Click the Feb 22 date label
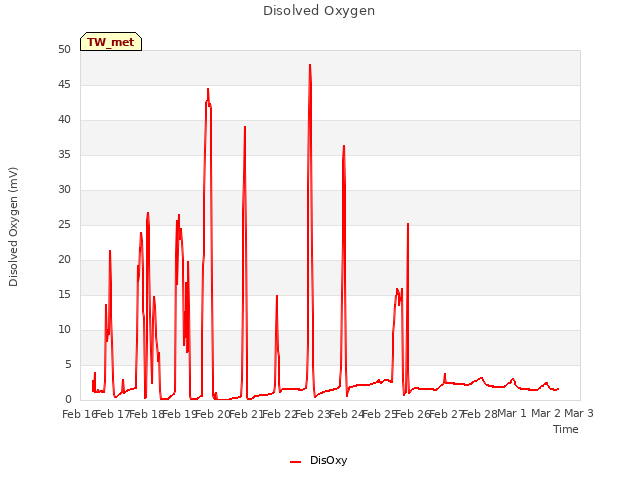 click(280, 414)
